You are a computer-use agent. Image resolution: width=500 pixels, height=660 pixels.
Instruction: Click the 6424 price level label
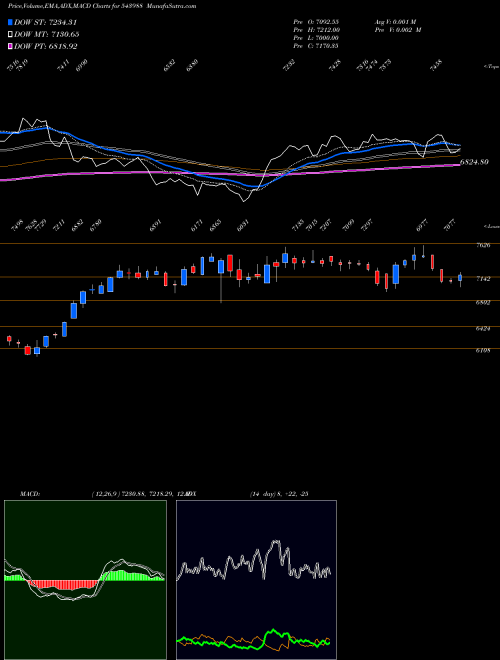tap(483, 328)
